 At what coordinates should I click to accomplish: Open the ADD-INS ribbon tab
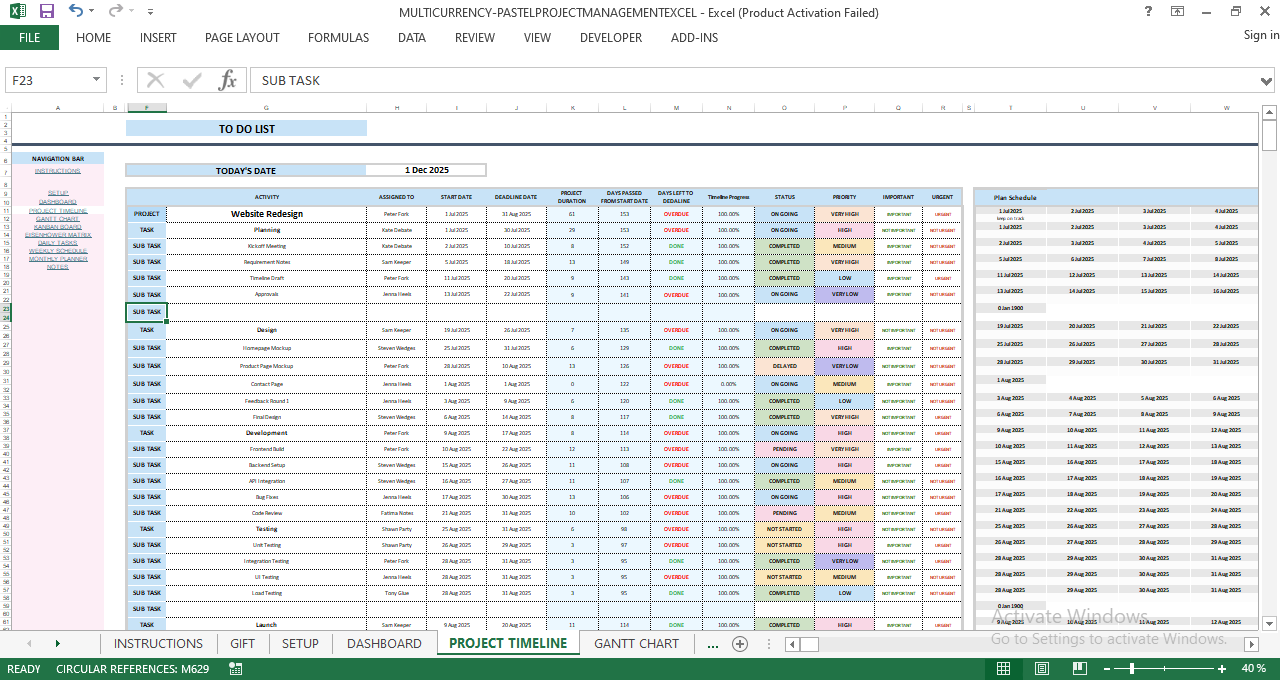click(x=694, y=38)
